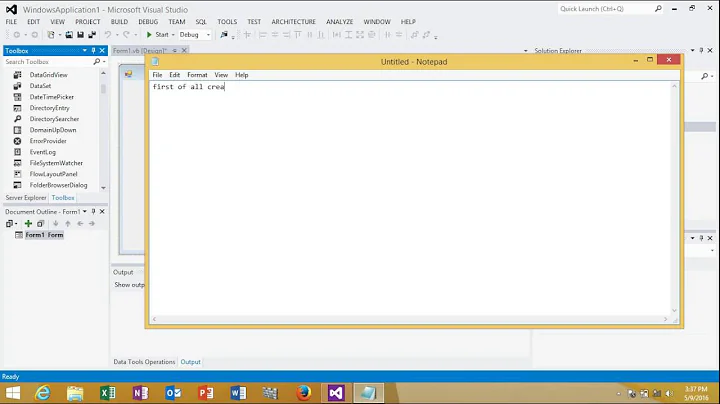Select the DataSet toolbox item
Screen dimensions: 720x404
pyautogui.click(x=40, y=86)
